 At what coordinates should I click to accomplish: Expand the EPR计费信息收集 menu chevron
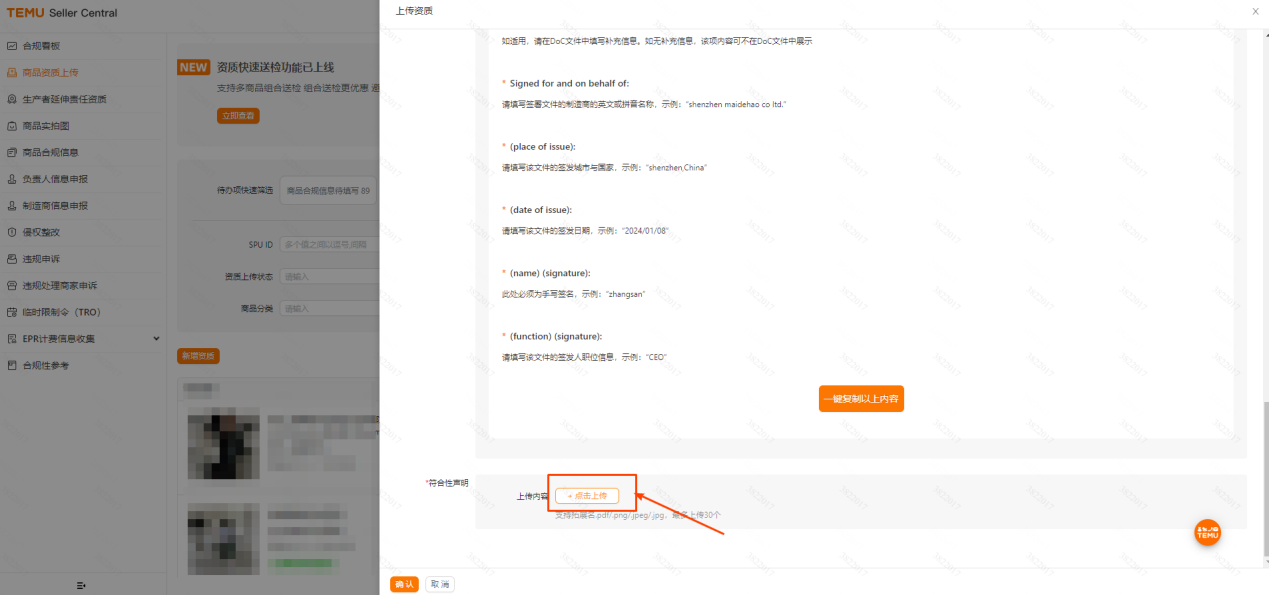click(x=156, y=338)
